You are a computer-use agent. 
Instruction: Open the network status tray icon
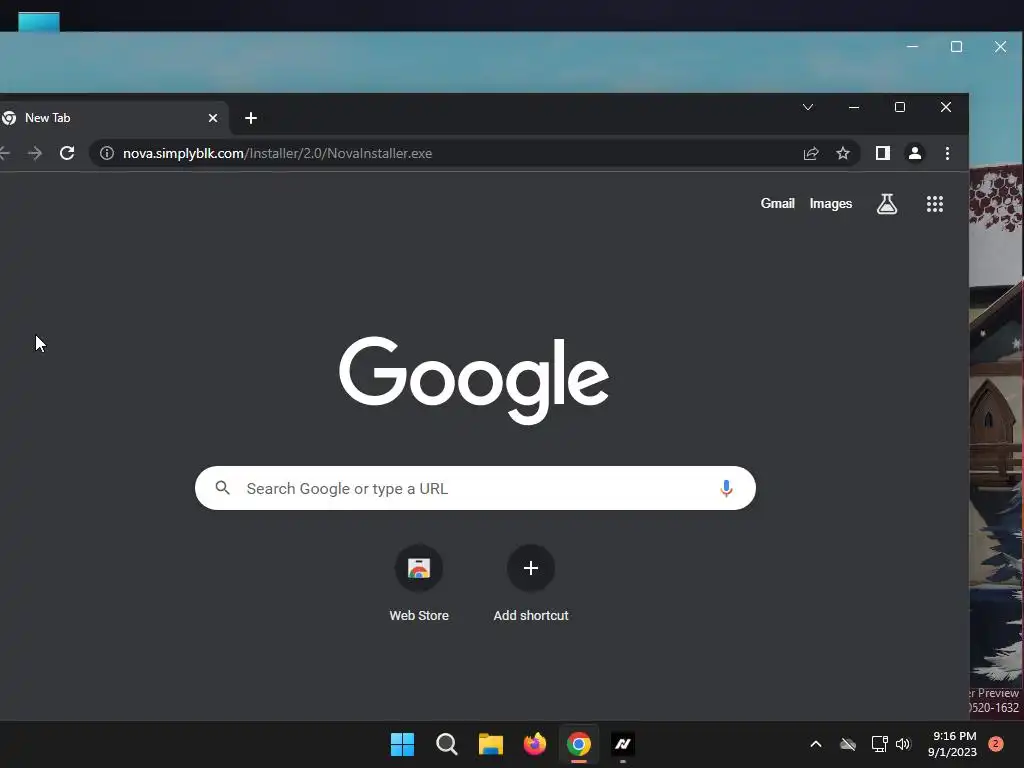tap(880, 744)
